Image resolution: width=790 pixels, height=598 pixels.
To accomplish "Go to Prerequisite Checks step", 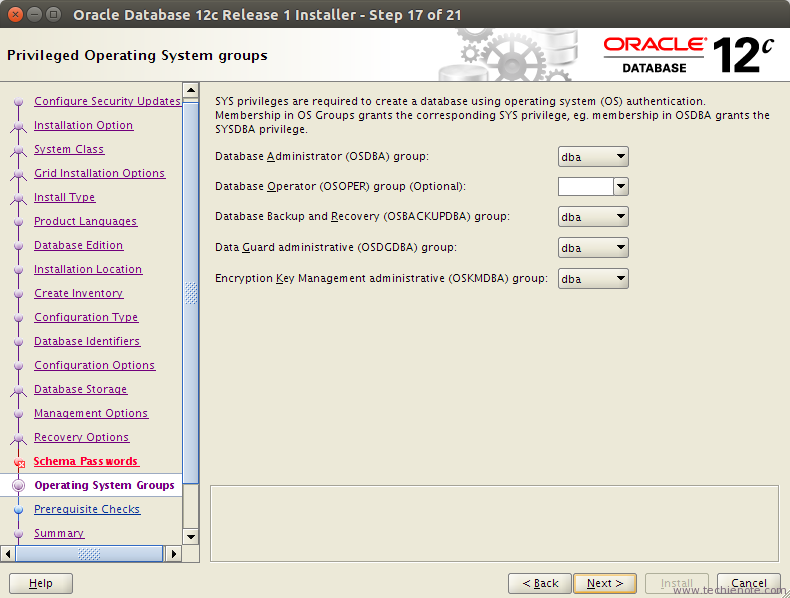I will pos(87,509).
